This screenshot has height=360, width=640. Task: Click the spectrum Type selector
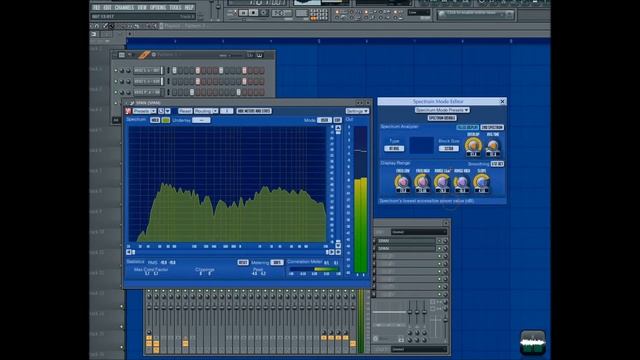394,149
